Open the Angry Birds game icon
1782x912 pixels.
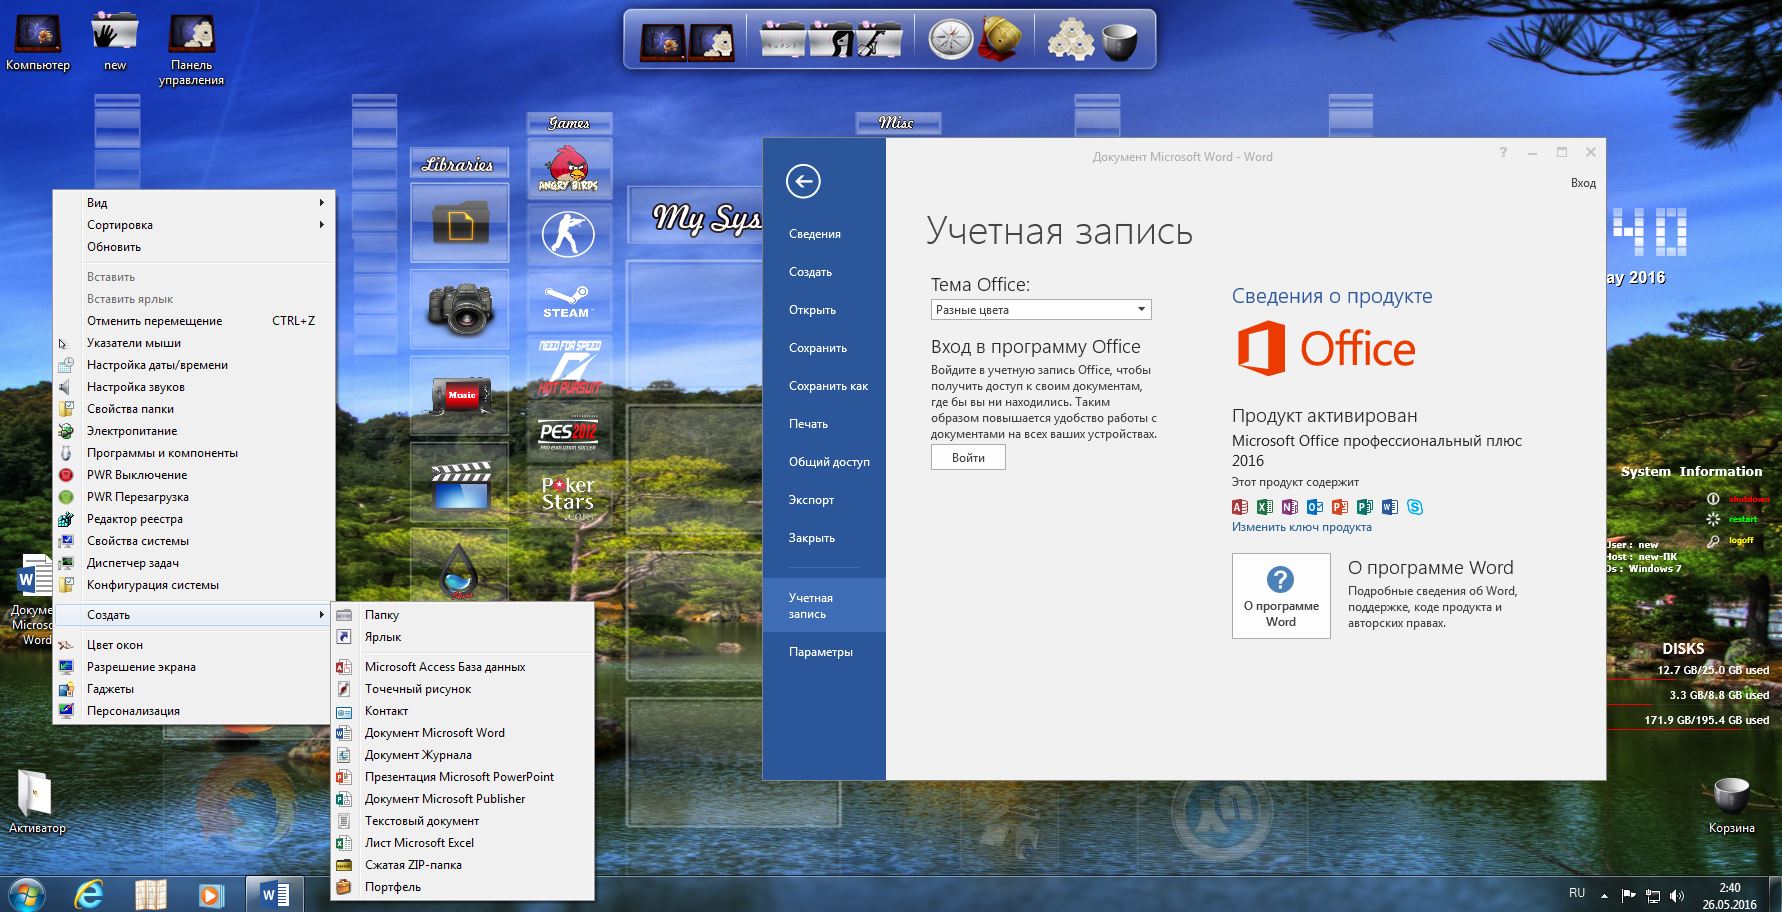click(568, 167)
